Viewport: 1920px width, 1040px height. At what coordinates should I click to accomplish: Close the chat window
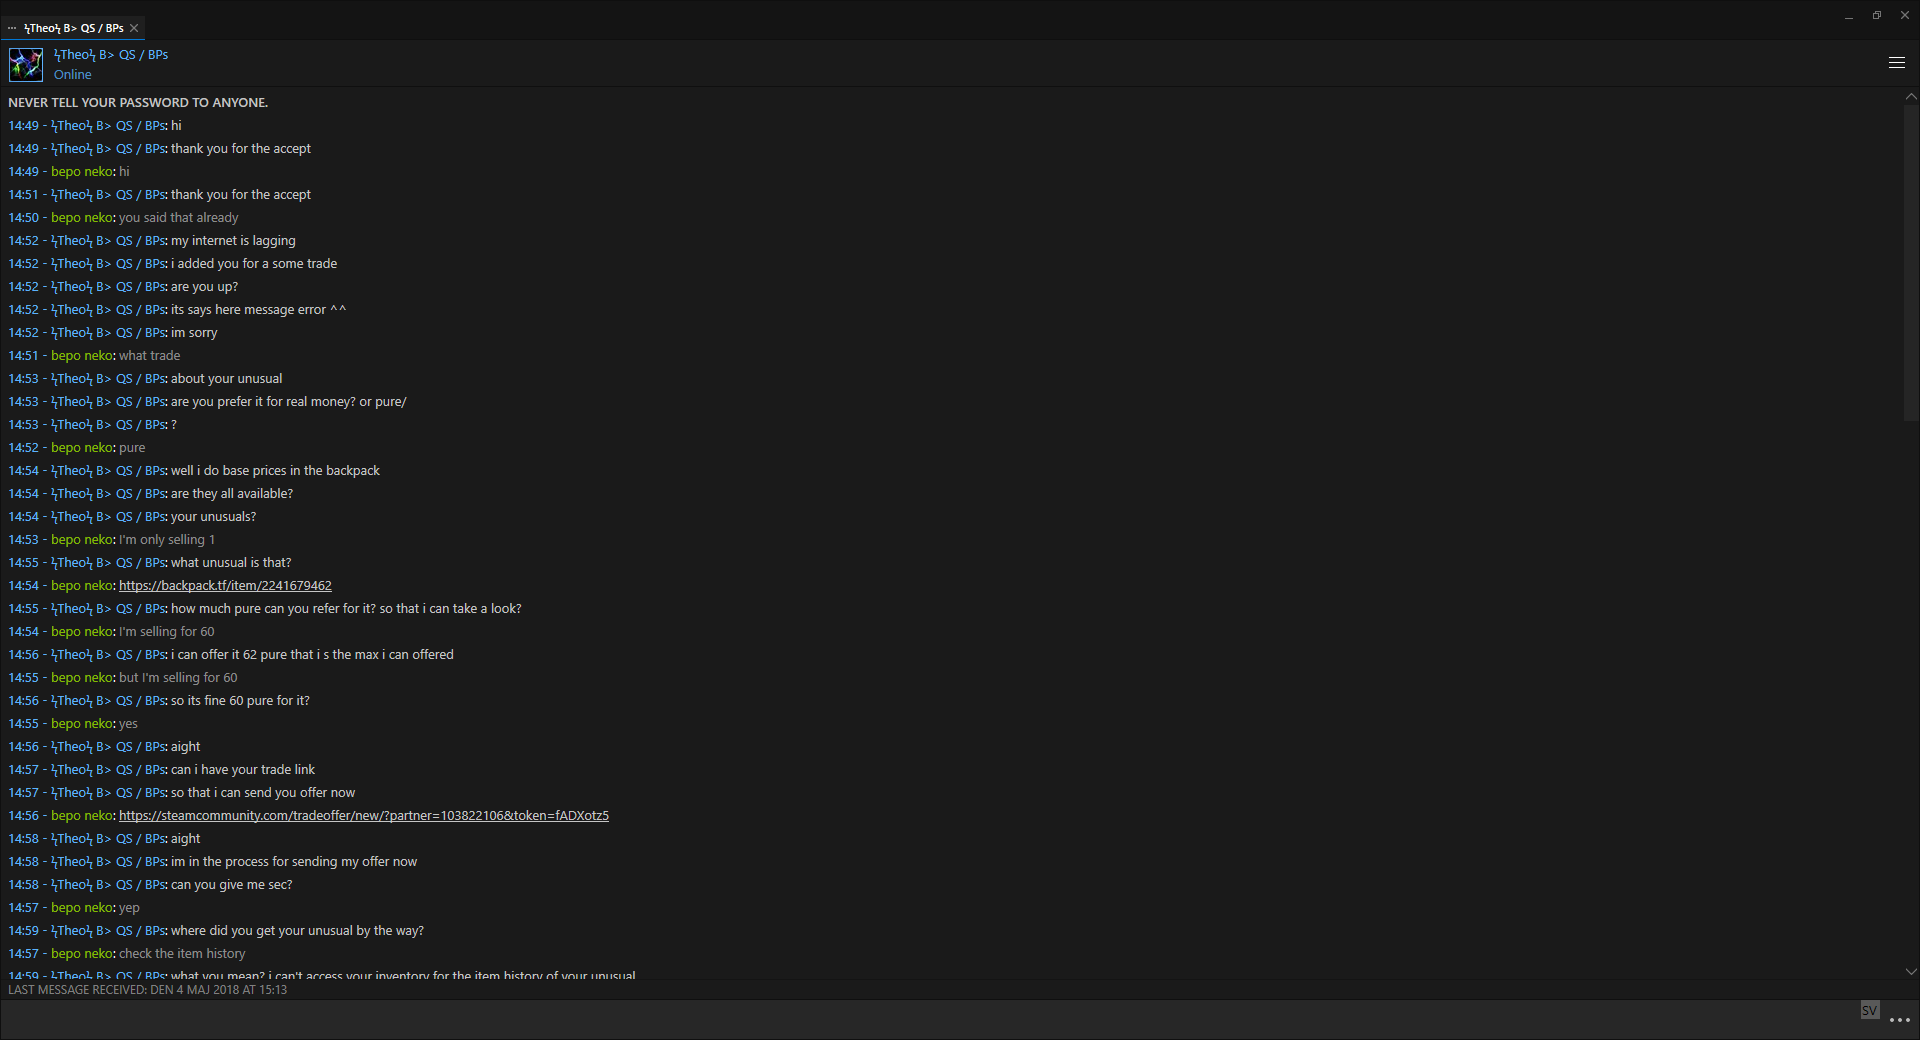coord(1905,15)
